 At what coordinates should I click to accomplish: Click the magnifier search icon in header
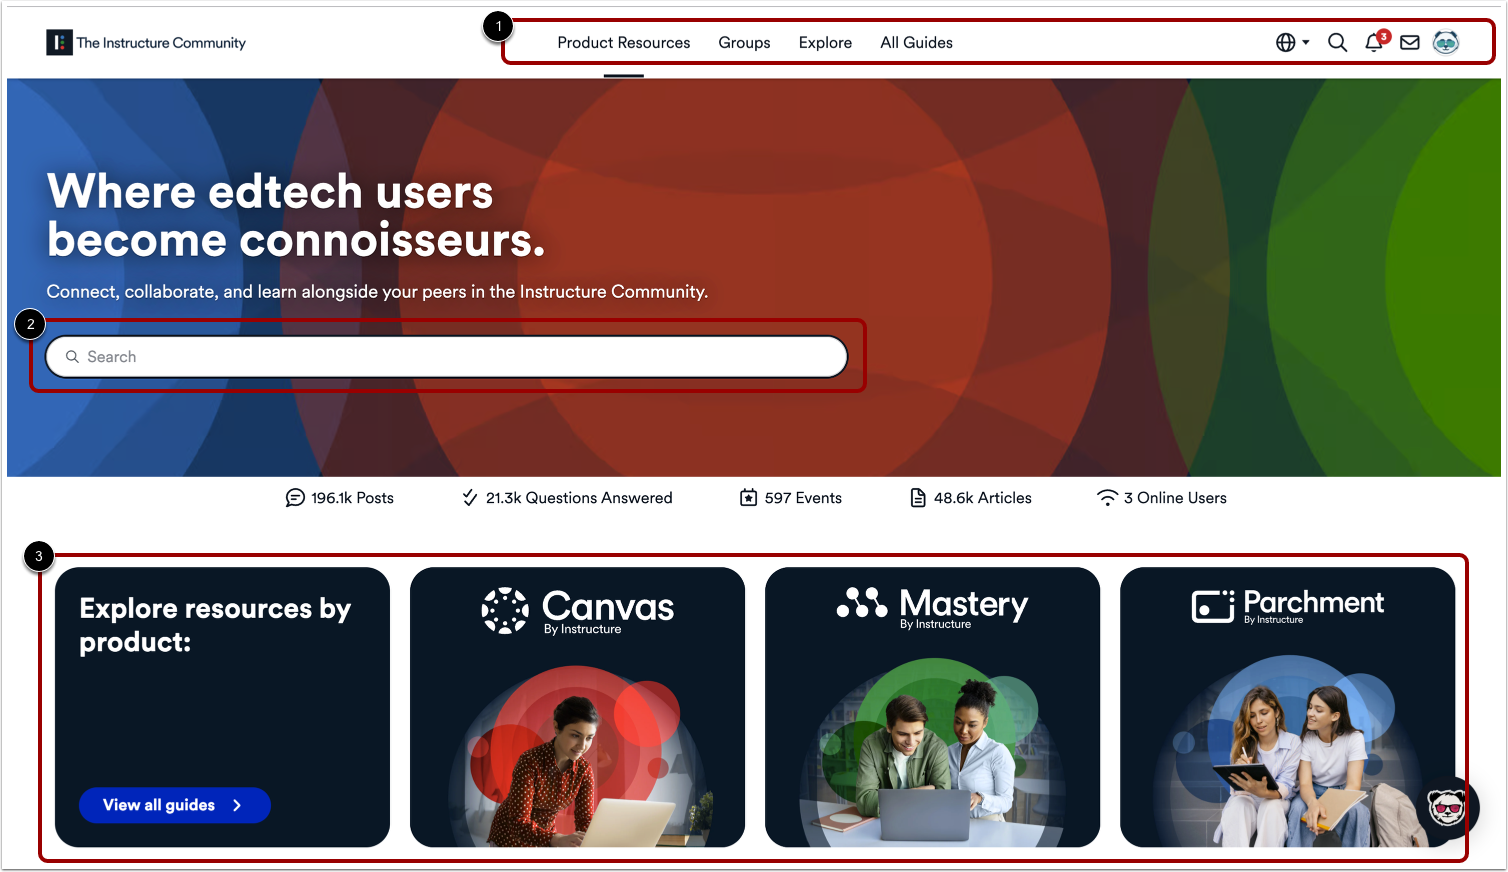pos(1337,42)
